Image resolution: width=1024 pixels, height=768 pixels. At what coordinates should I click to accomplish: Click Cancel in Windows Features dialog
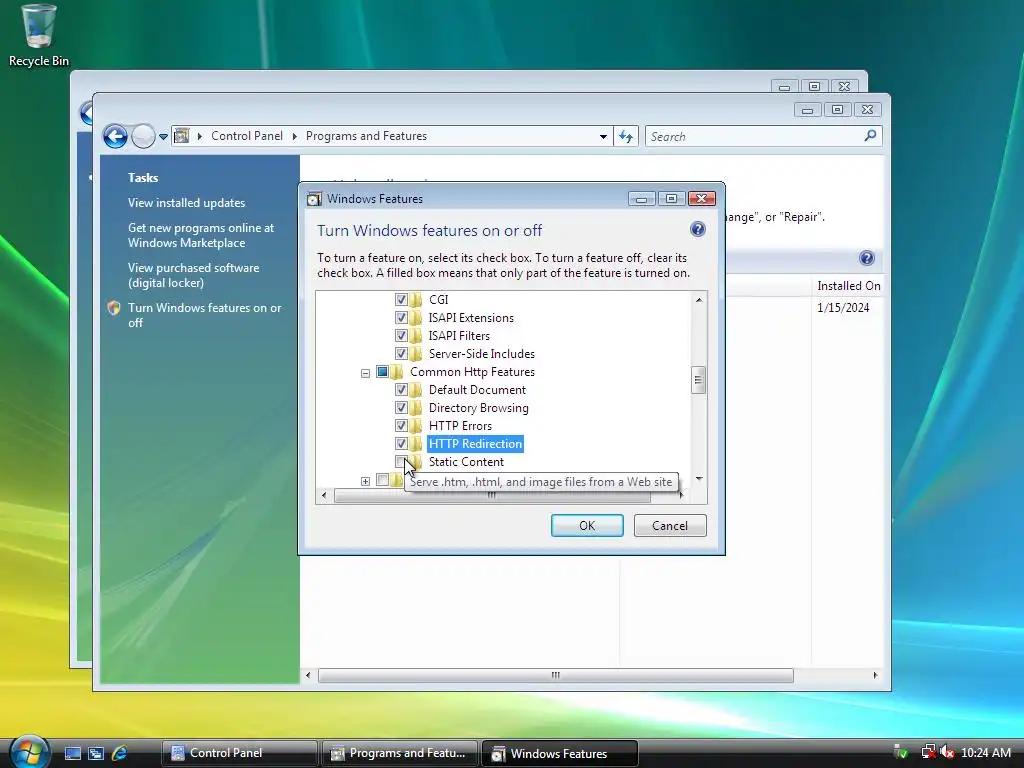click(x=670, y=526)
